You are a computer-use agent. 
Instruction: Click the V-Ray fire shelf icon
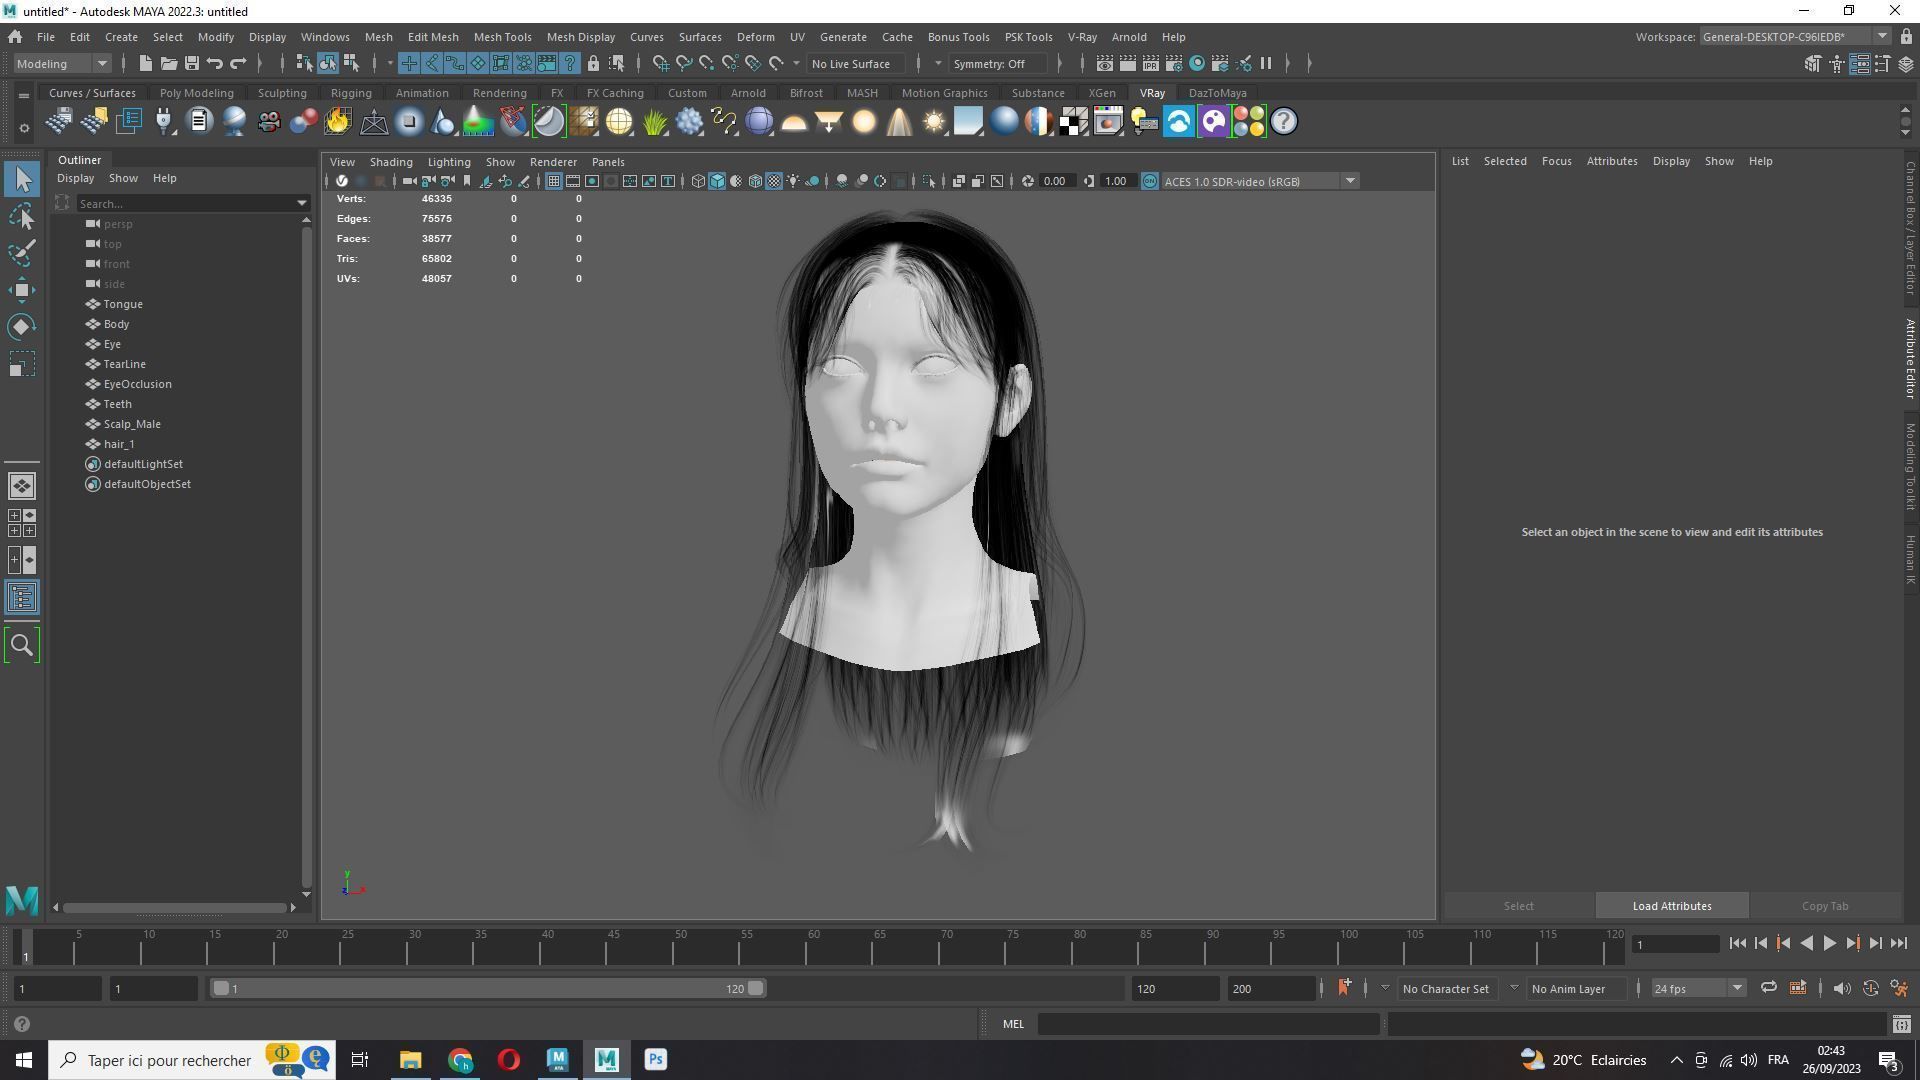(x=338, y=122)
